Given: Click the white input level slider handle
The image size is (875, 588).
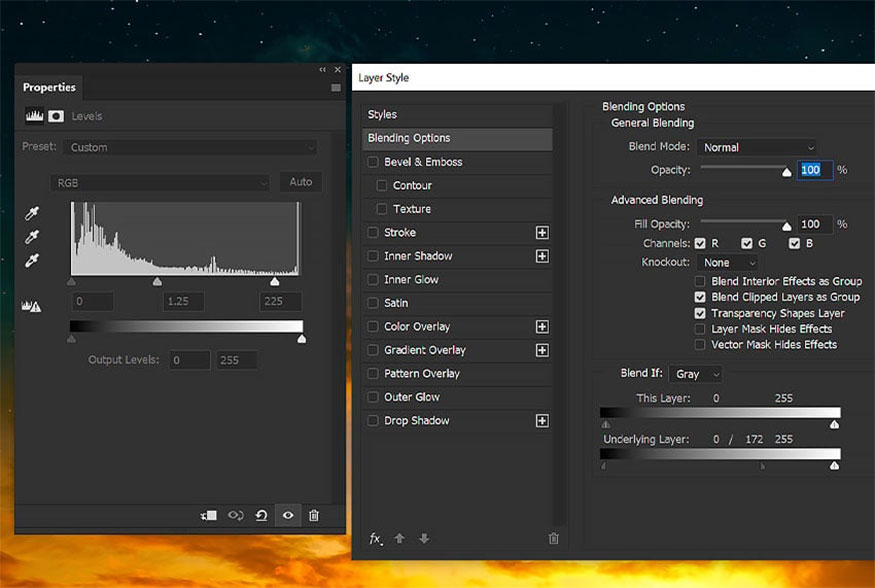Looking at the screenshot, I should tap(275, 282).
